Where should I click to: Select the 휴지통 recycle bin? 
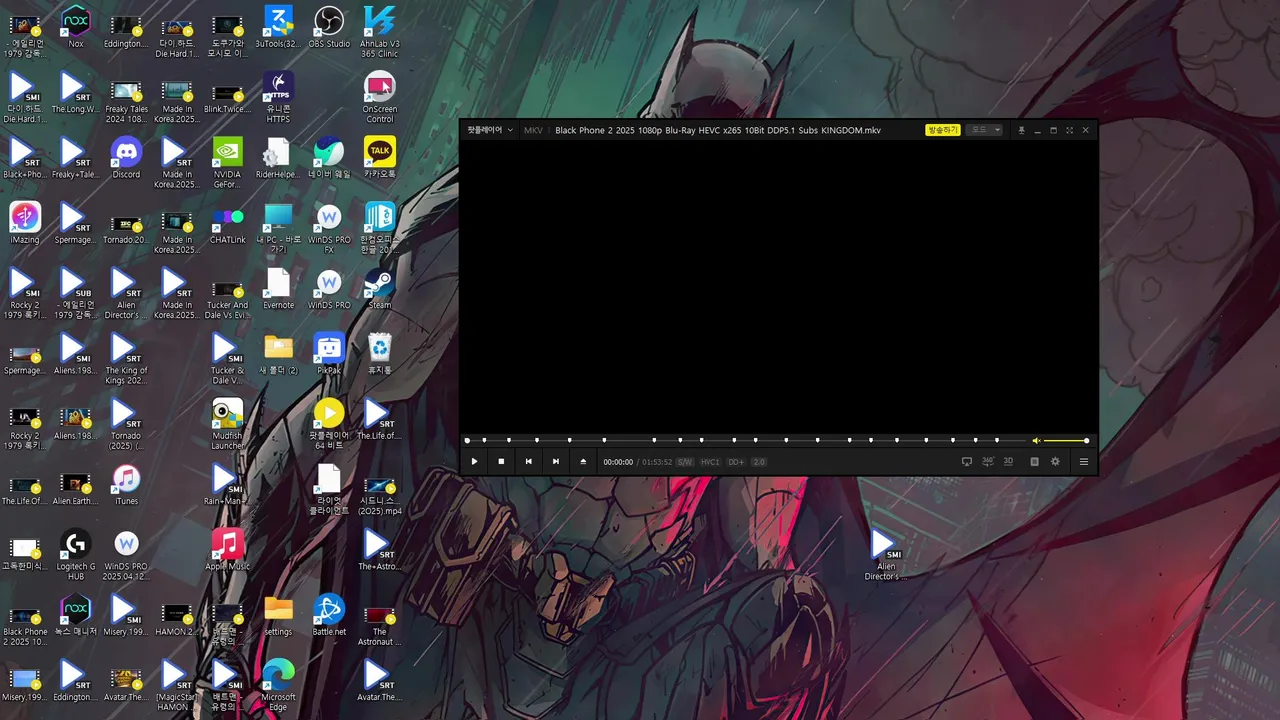click(380, 354)
